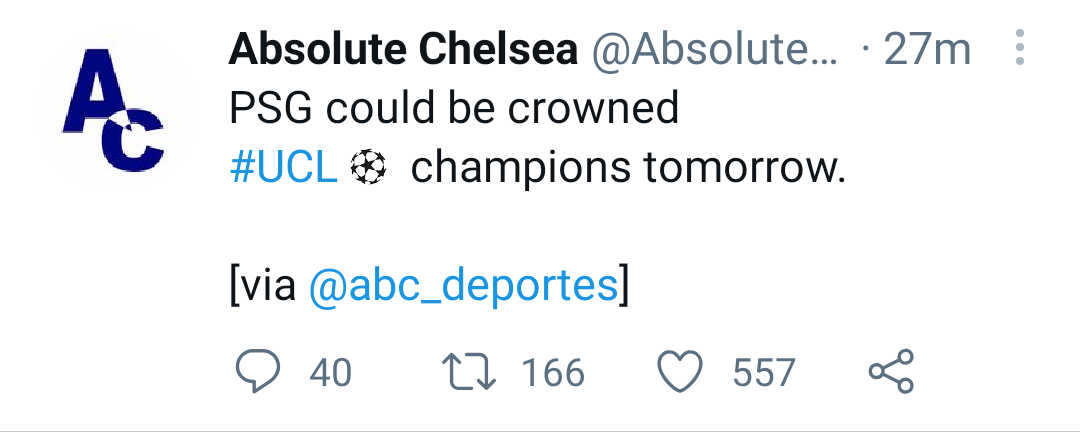The image size is (1080, 439).
Task: Like the tweet with heart icon
Action: coord(681,371)
